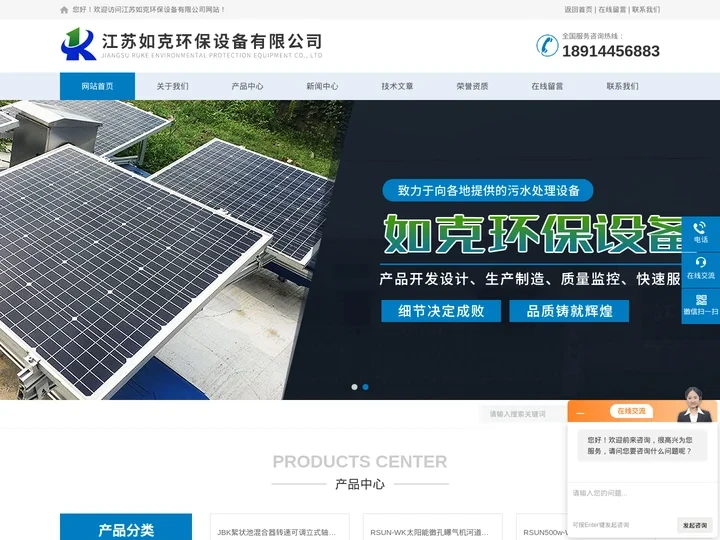Viewport: 720px width, 540px height.
Task: Open 在线交流 headset sidebar icon
Action: pos(700,270)
